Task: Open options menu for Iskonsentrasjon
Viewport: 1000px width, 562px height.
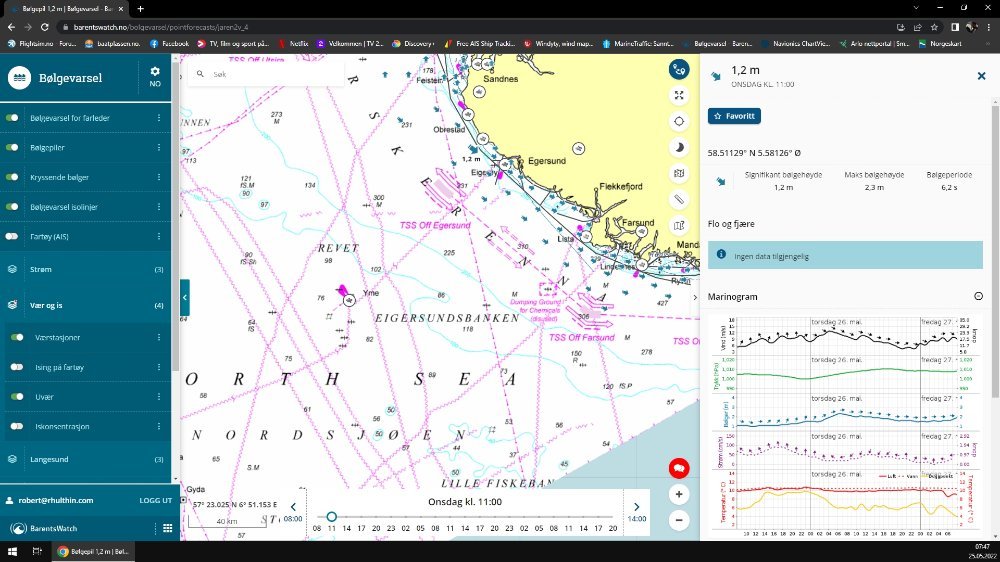Action: [159, 427]
